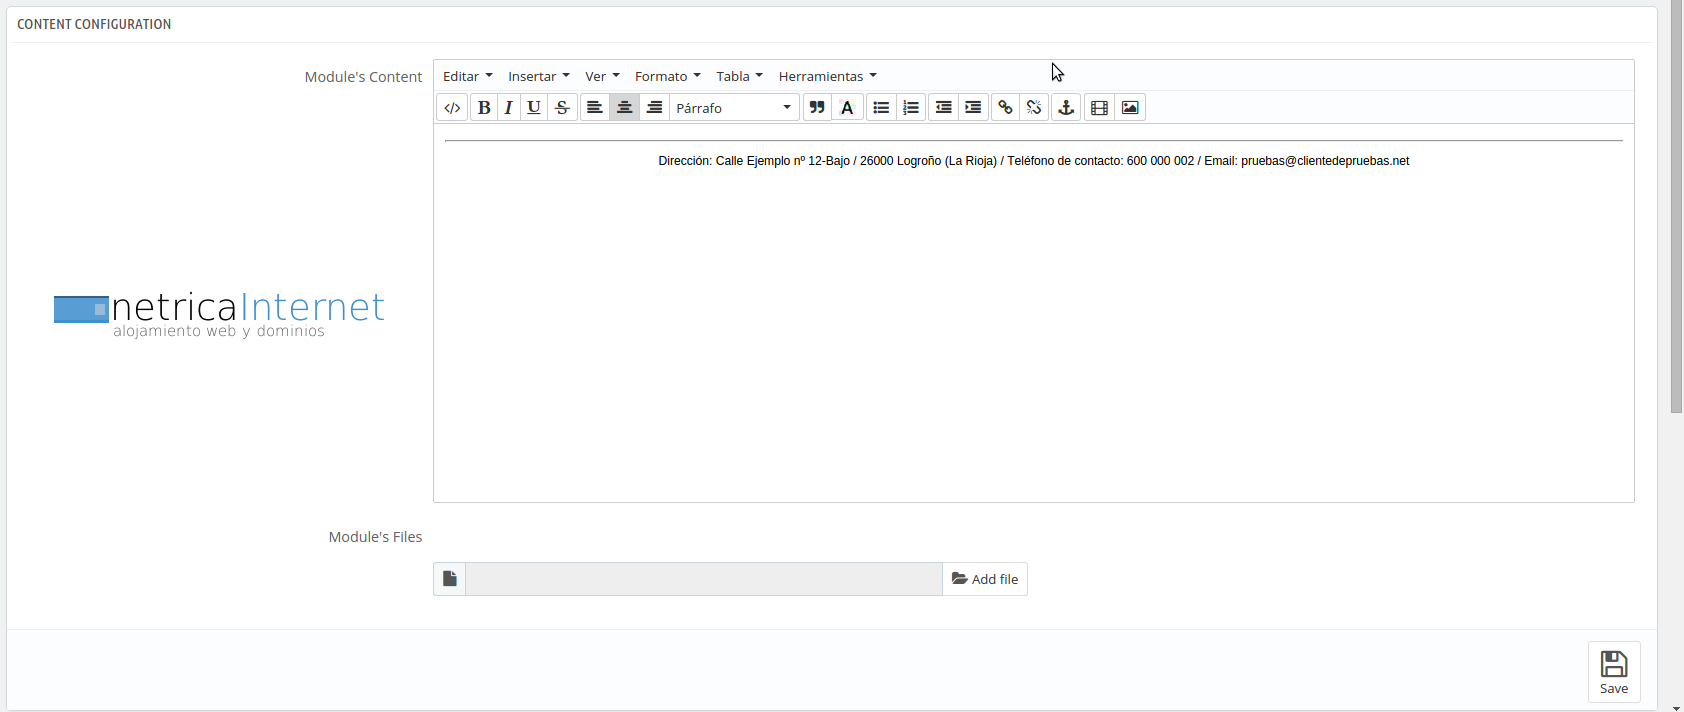The image size is (1684, 712).
Task: Expand the Párrafo format dropdown
Action: tap(734, 108)
